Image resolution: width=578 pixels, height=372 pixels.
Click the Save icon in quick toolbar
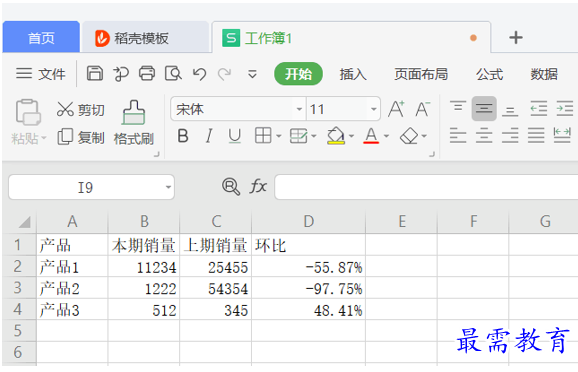coord(95,74)
